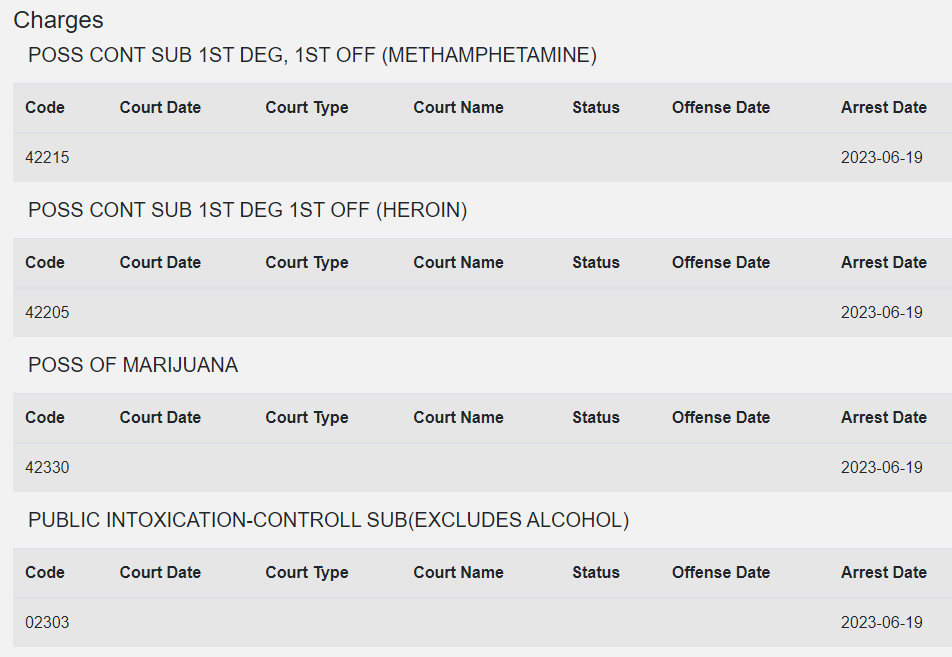Click Arrest Date header in methamphetamine table
The height and width of the screenshot is (657, 952).
883,107
